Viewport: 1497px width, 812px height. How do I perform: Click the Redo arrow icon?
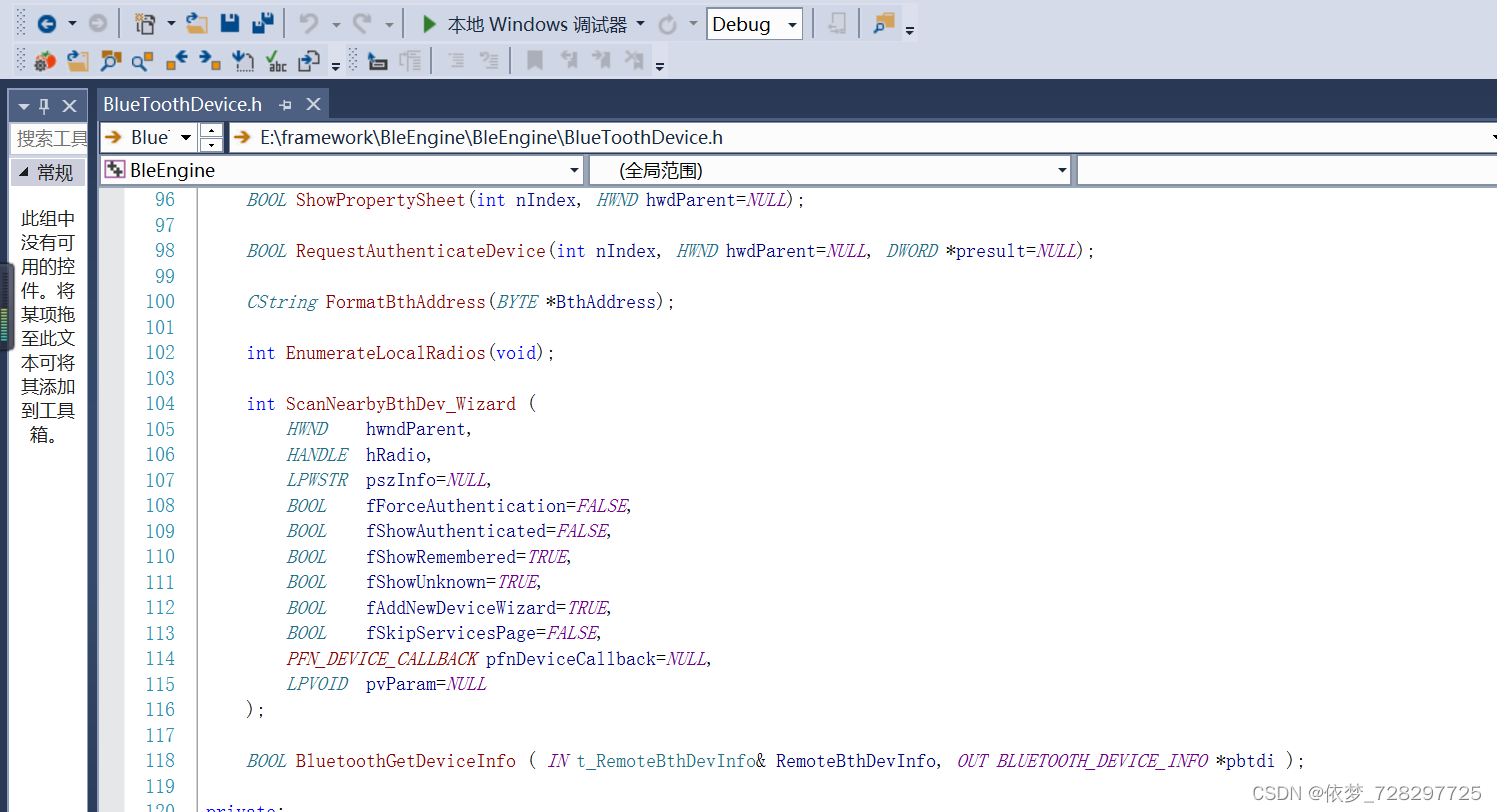click(362, 24)
